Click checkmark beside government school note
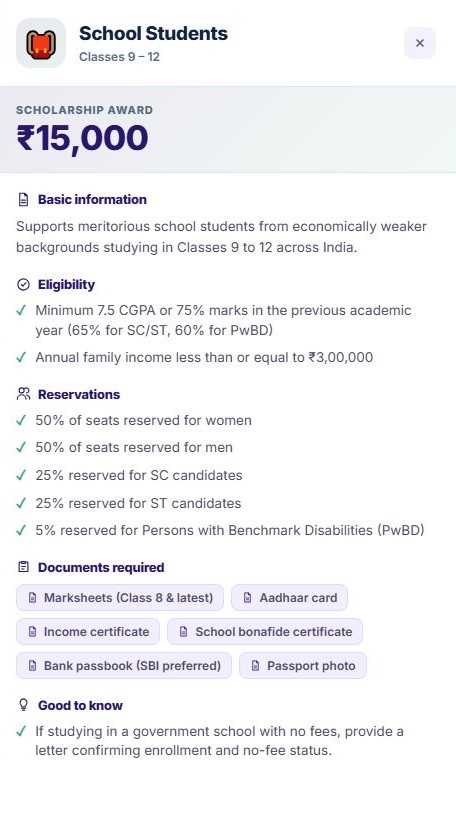This screenshot has height=819, width=456. click(21, 731)
